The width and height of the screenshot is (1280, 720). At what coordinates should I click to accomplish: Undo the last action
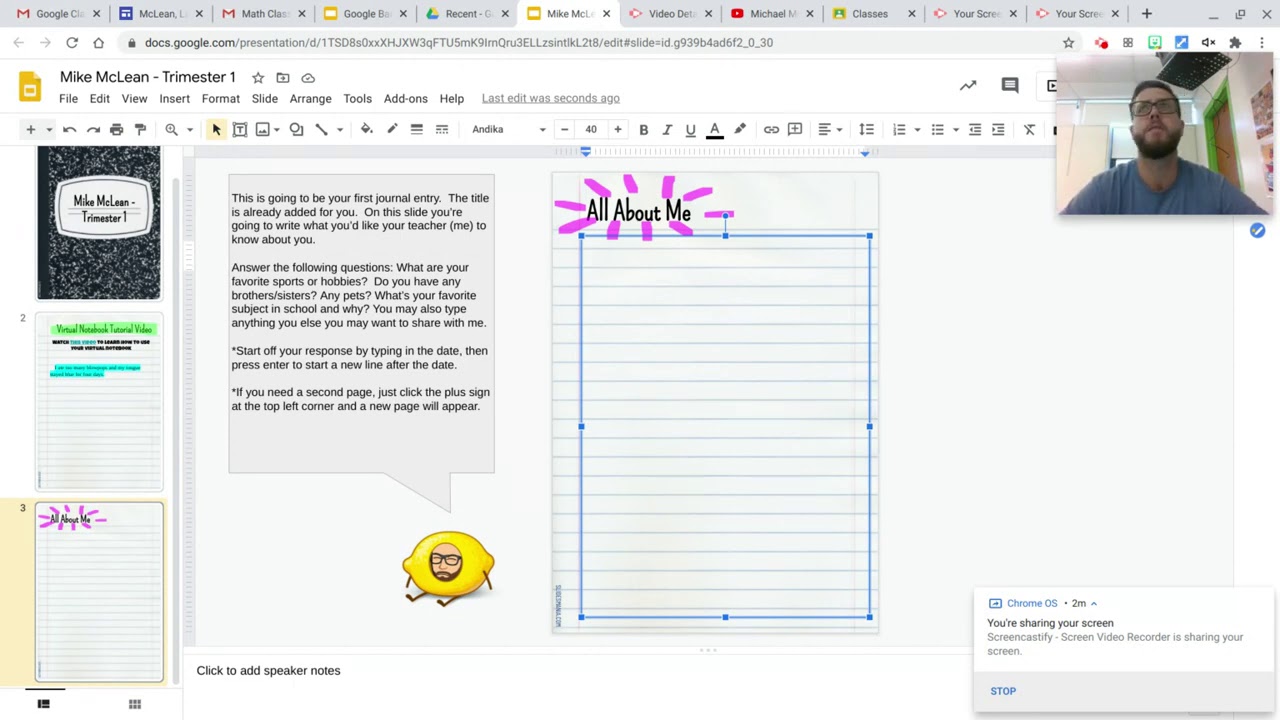pos(69,129)
